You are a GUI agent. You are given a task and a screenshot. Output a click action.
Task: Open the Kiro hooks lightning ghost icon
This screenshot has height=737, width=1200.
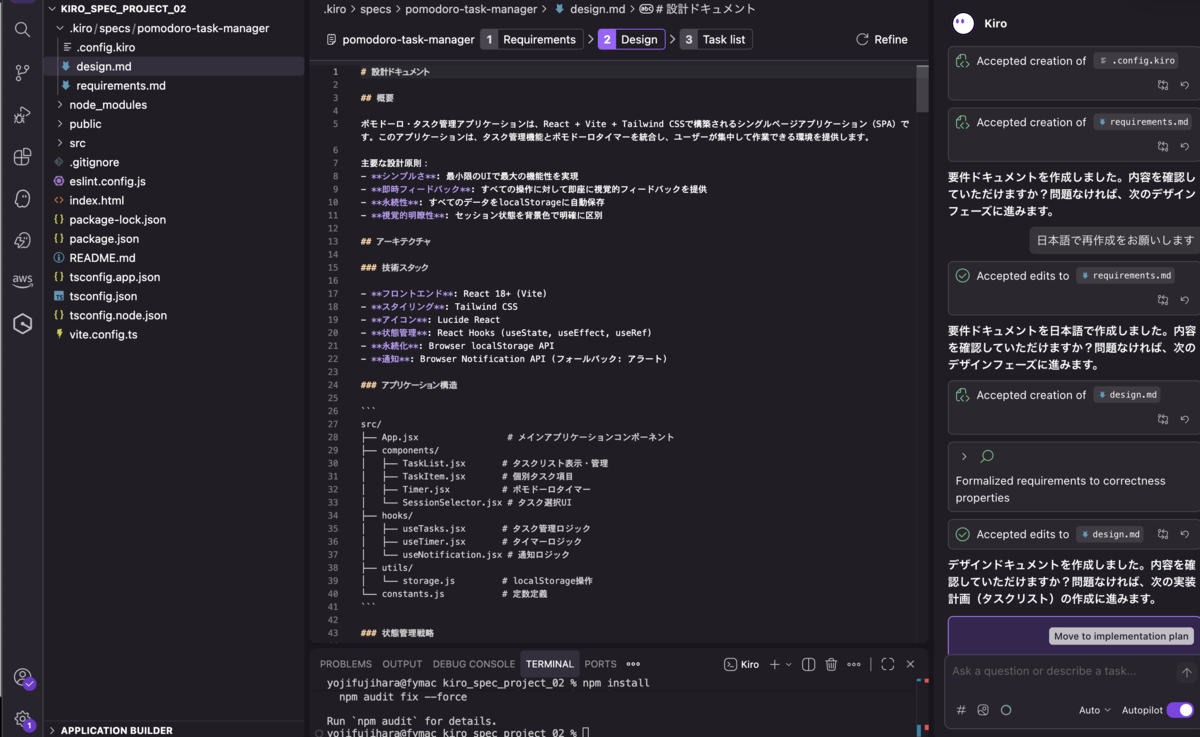pos(22,241)
